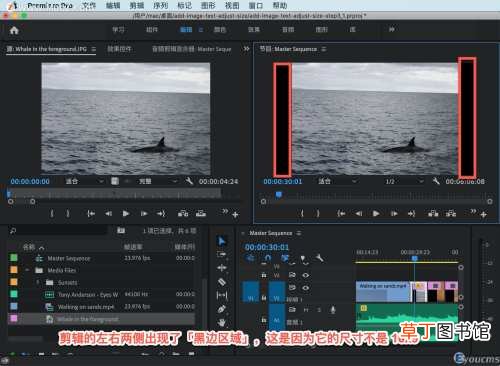This screenshot has width=500, height=366.
Task: Open the 编辑 menu
Action: [113, 5]
